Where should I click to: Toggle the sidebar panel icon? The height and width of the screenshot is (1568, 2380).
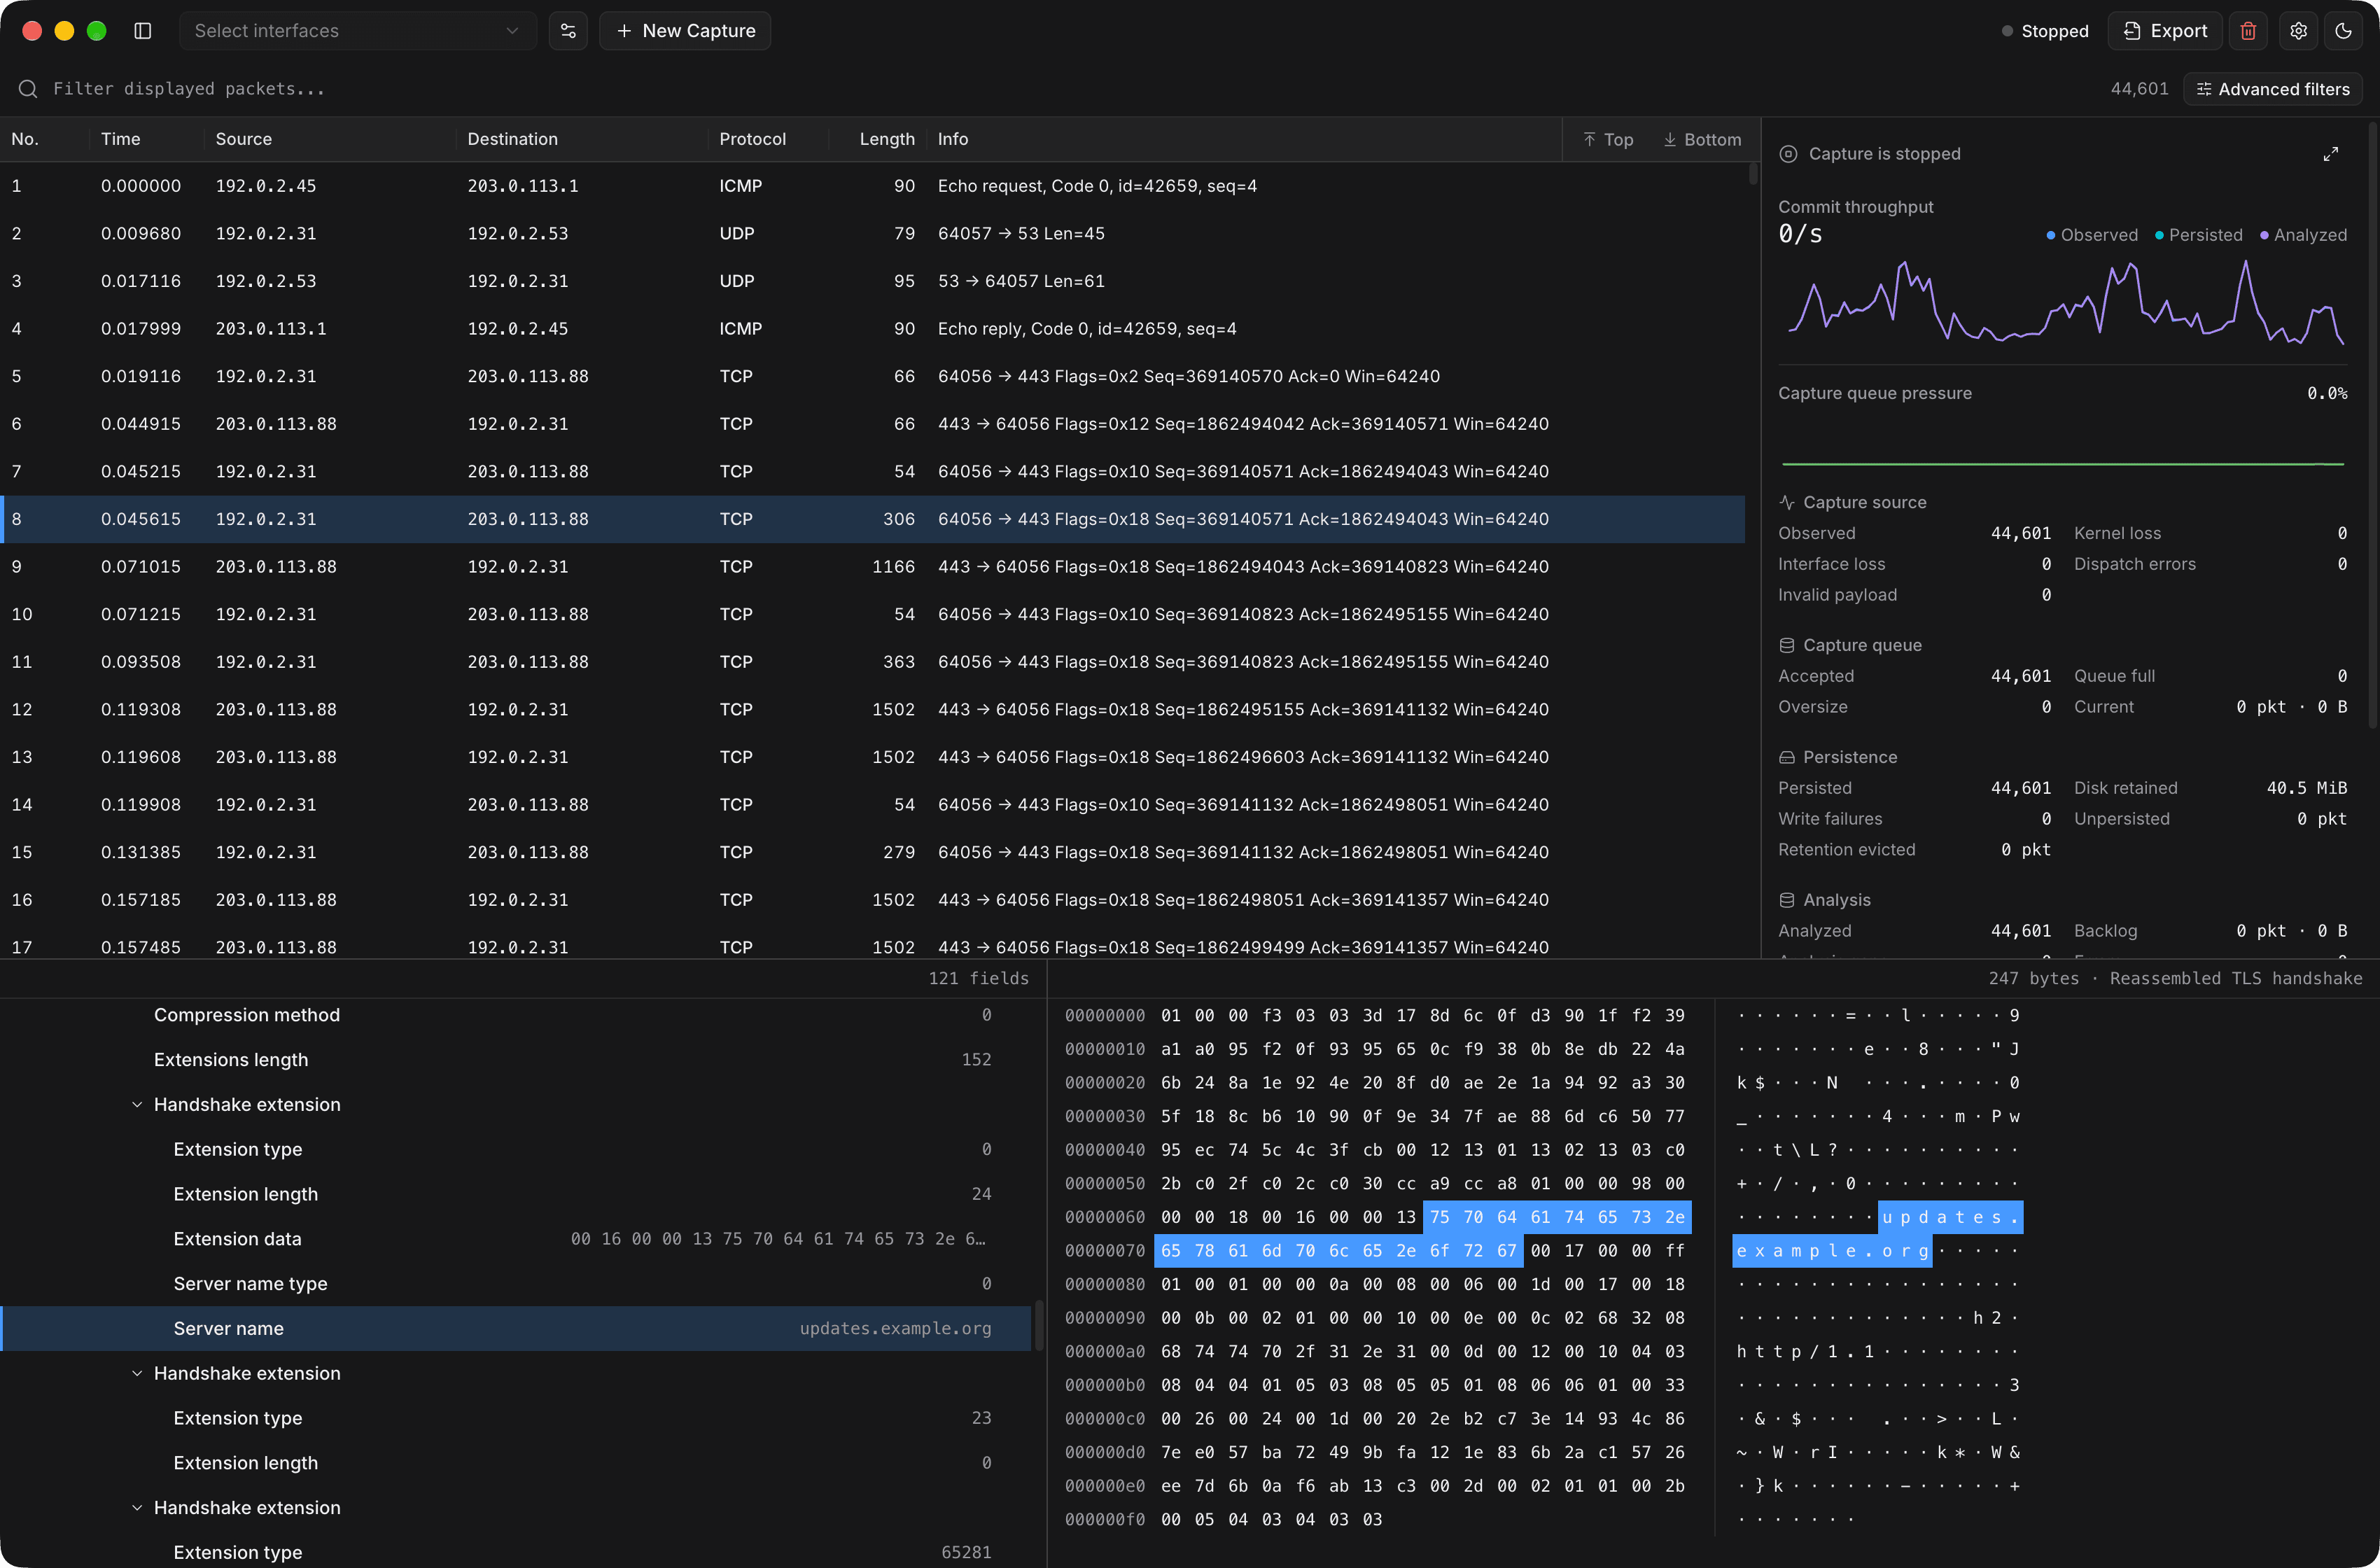tap(143, 31)
